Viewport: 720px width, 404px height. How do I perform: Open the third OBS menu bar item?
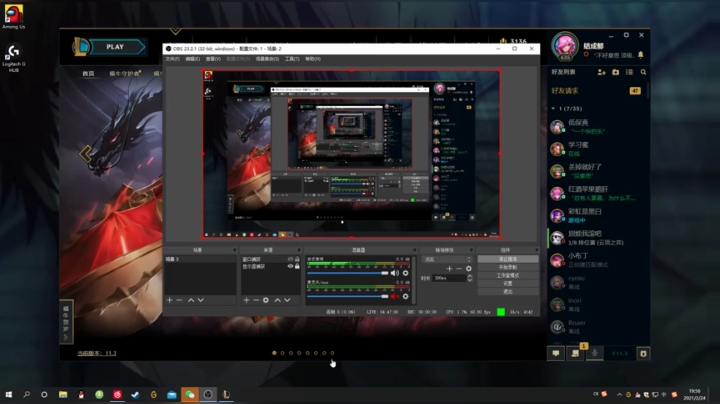click(213, 59)
